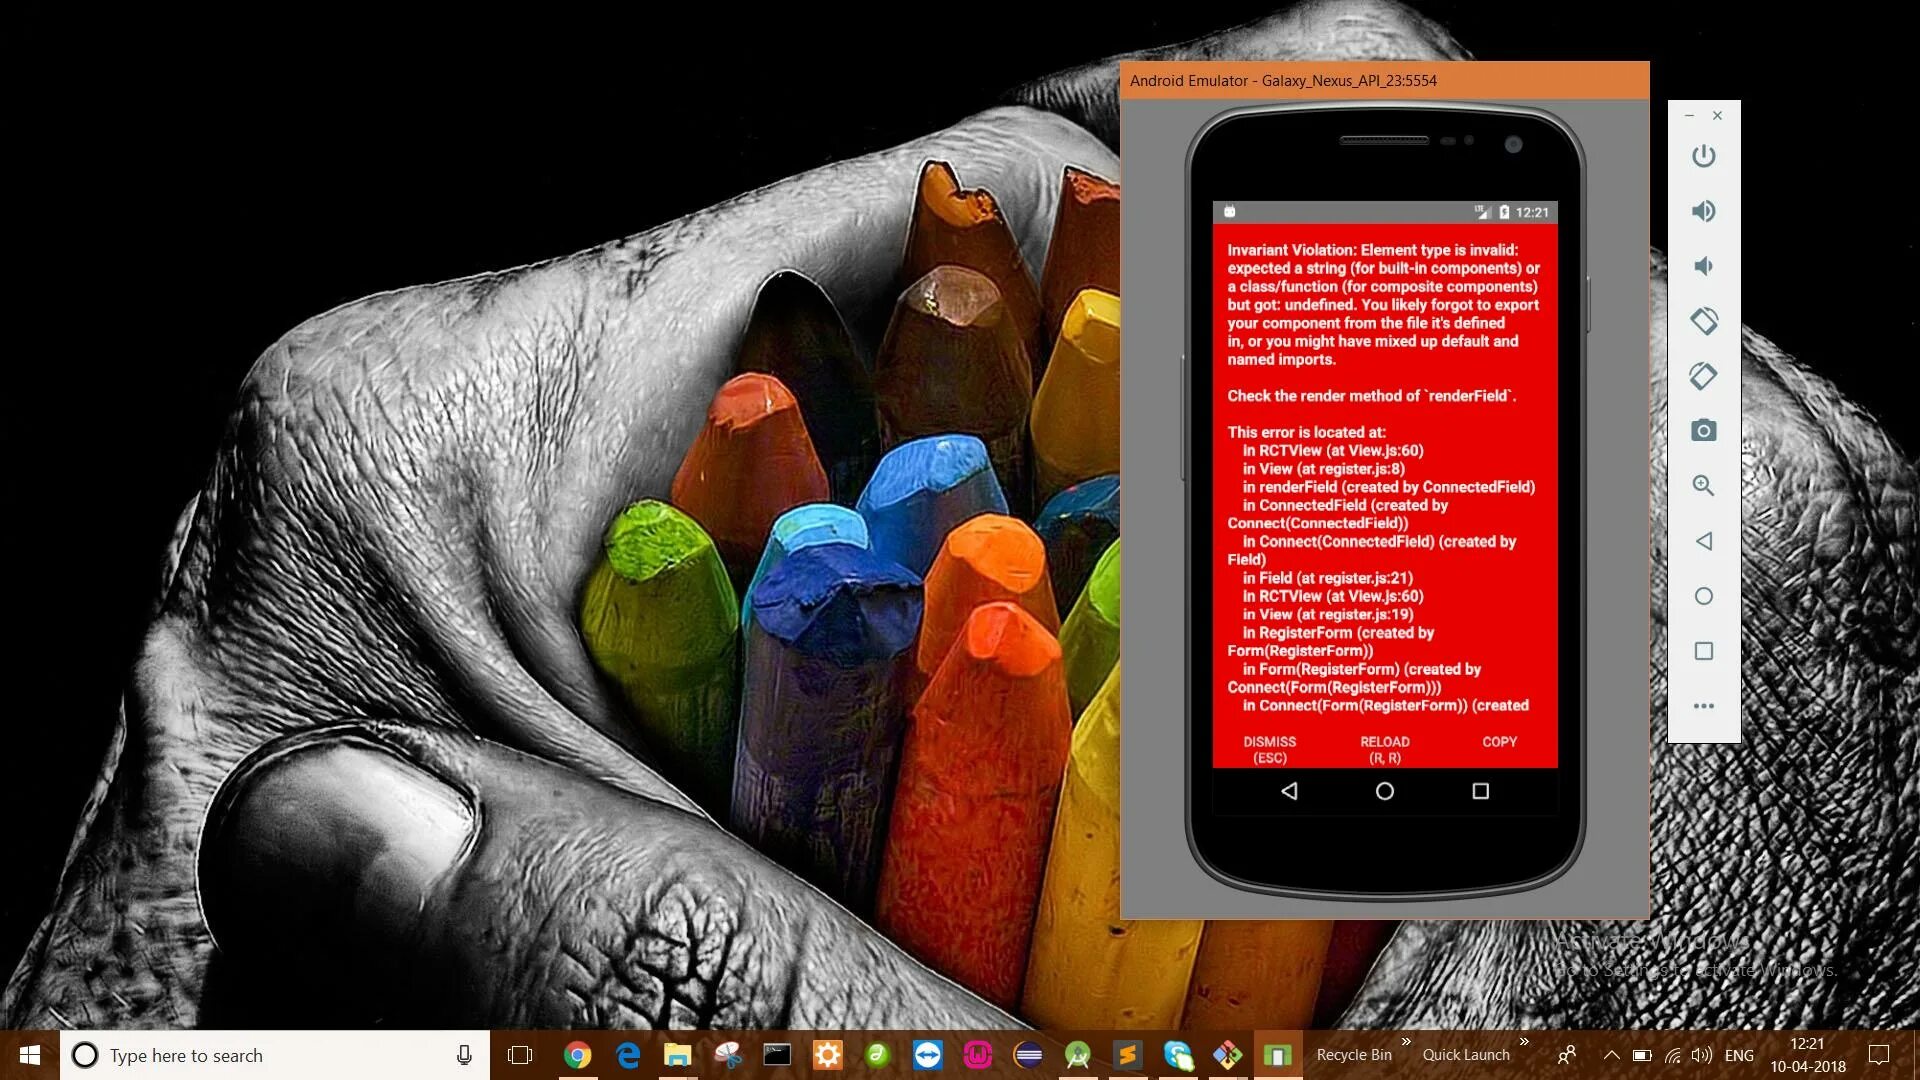
Task: Expand Quick Launch toolbar chevron
Action: [1524, 1042]
